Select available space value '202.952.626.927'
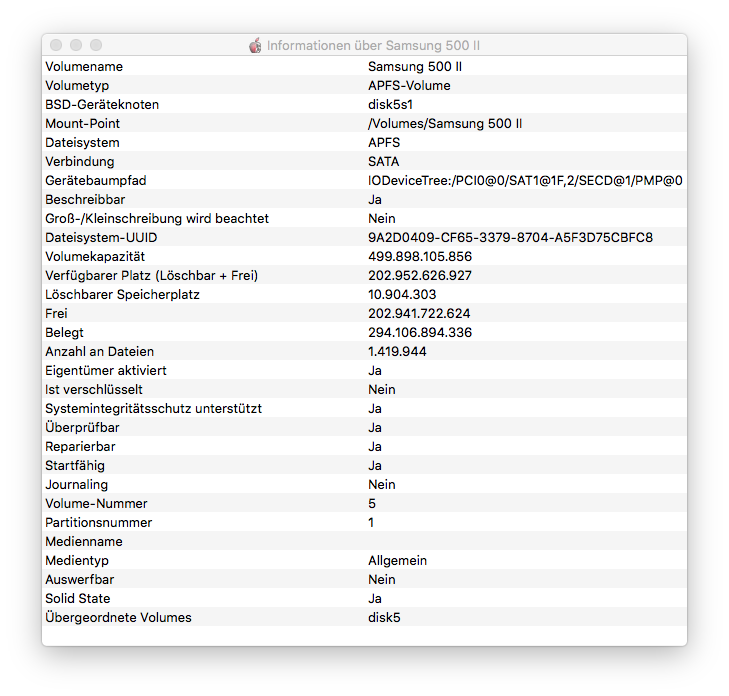 coord(420,276)
